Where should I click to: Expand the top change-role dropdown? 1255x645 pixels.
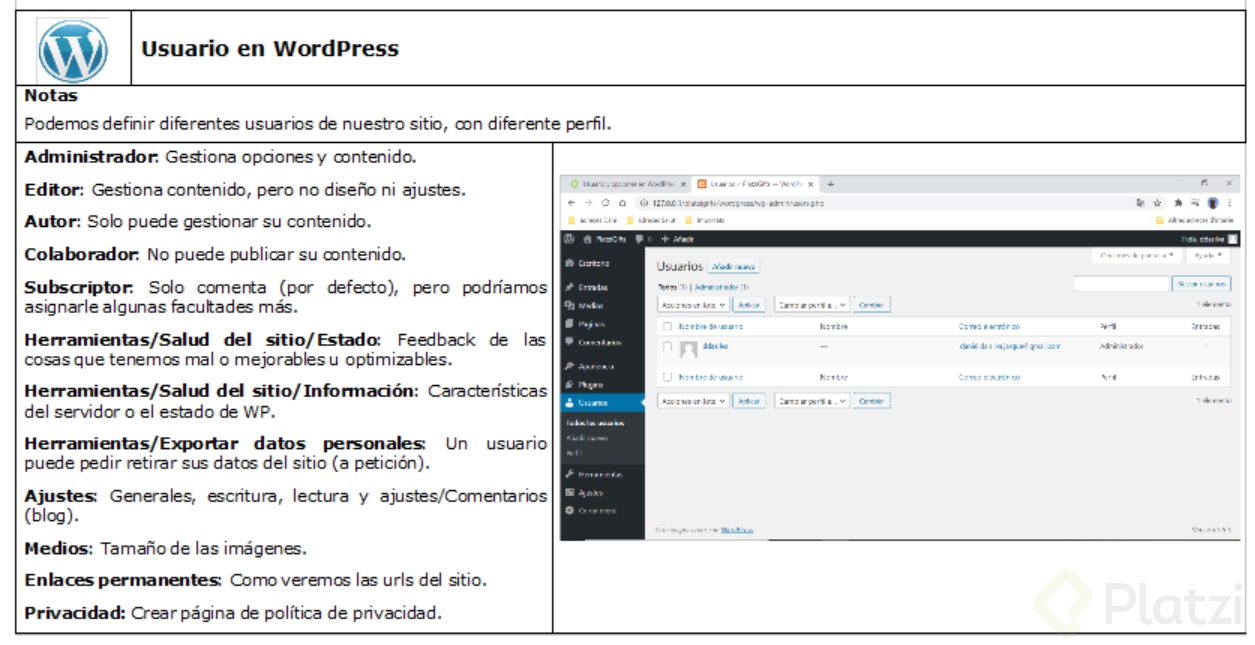click(x=812, y=304)
